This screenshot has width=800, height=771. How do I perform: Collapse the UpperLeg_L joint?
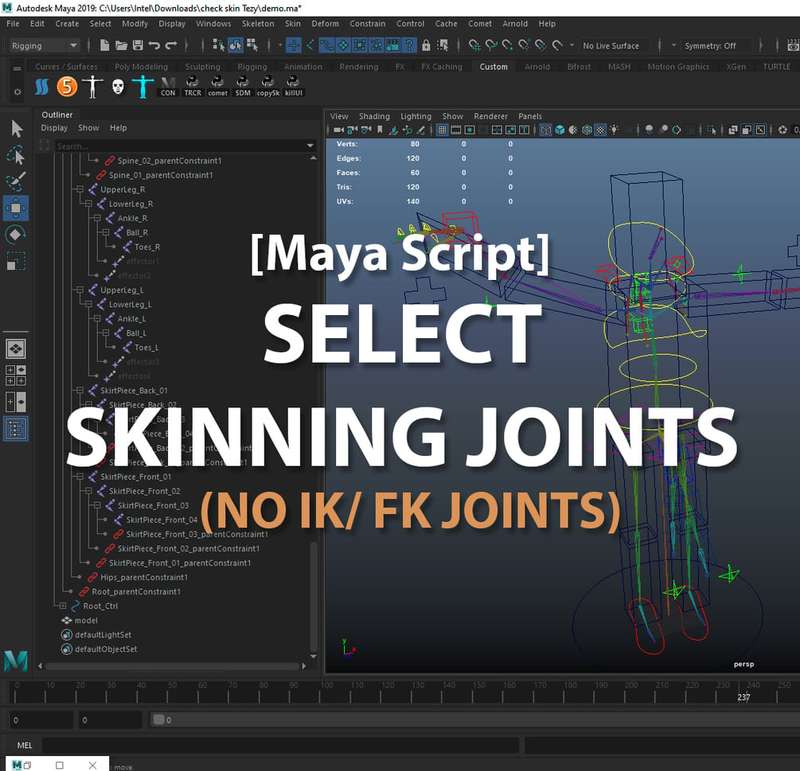click(x=80, y=290)
